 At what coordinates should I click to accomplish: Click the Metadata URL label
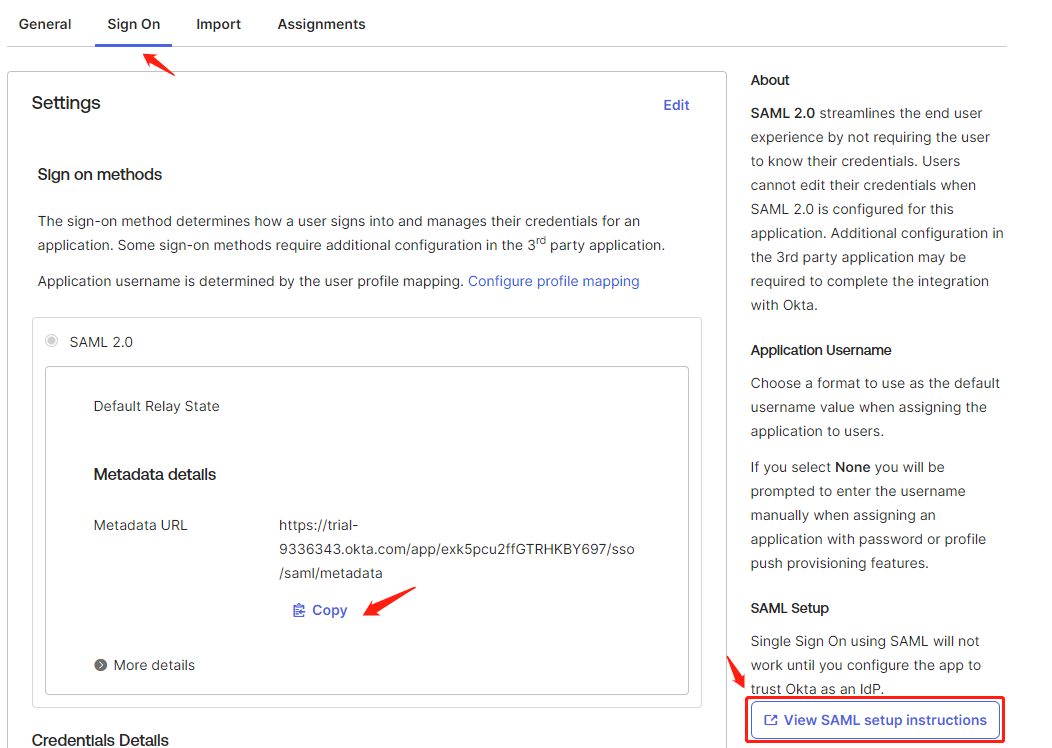140,525
